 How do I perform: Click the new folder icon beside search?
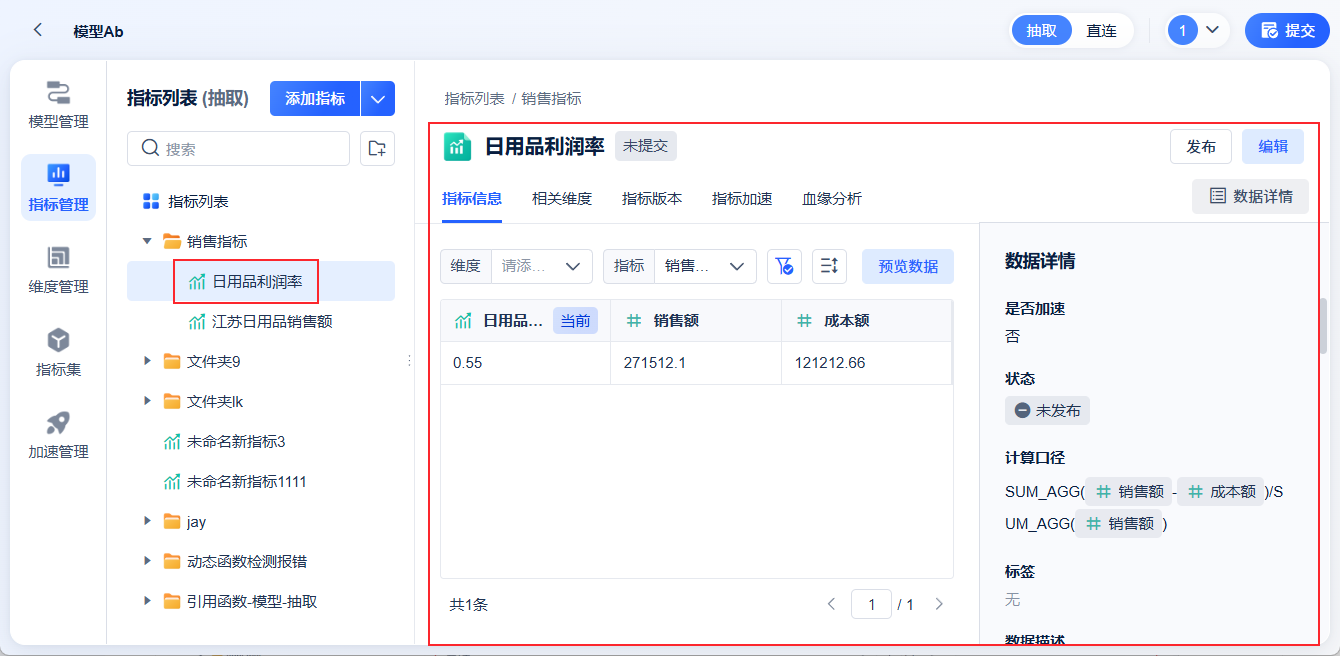pos(377,148)
